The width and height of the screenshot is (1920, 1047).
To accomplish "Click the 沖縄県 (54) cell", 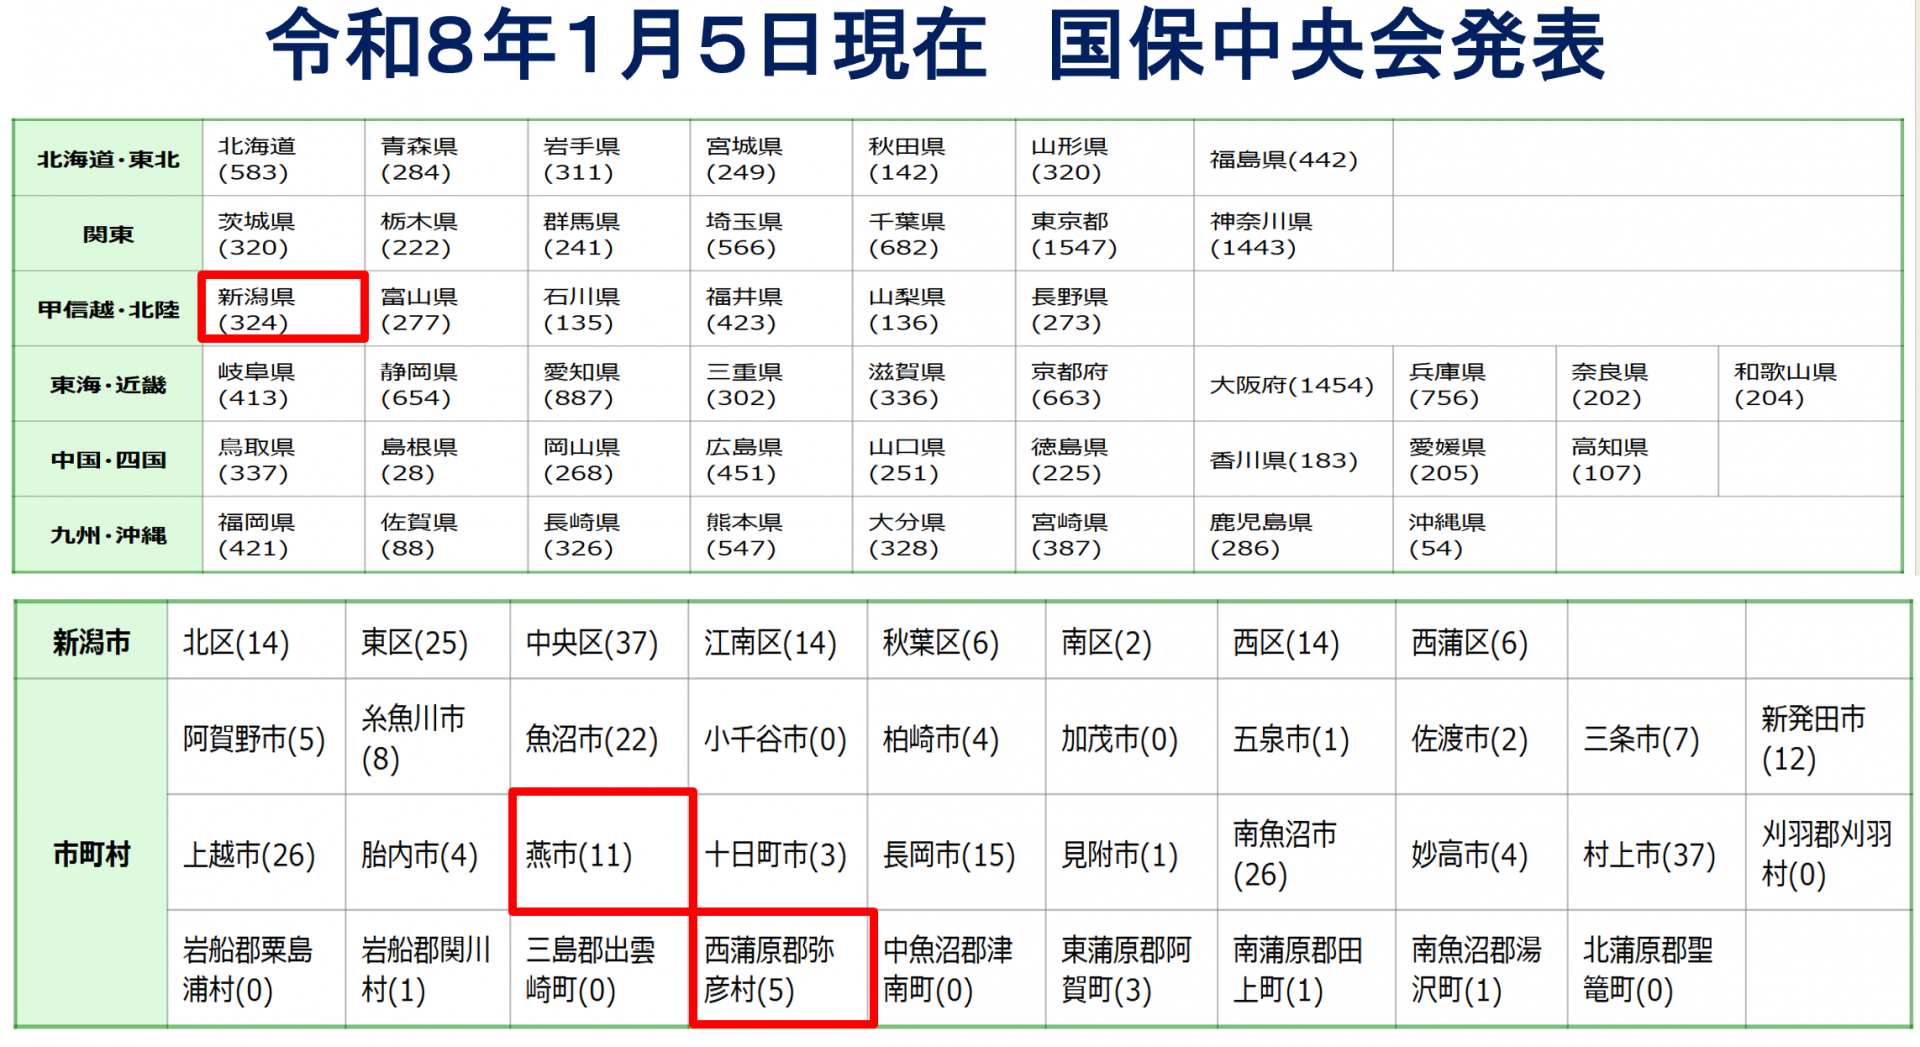I will click(1473, 535).
